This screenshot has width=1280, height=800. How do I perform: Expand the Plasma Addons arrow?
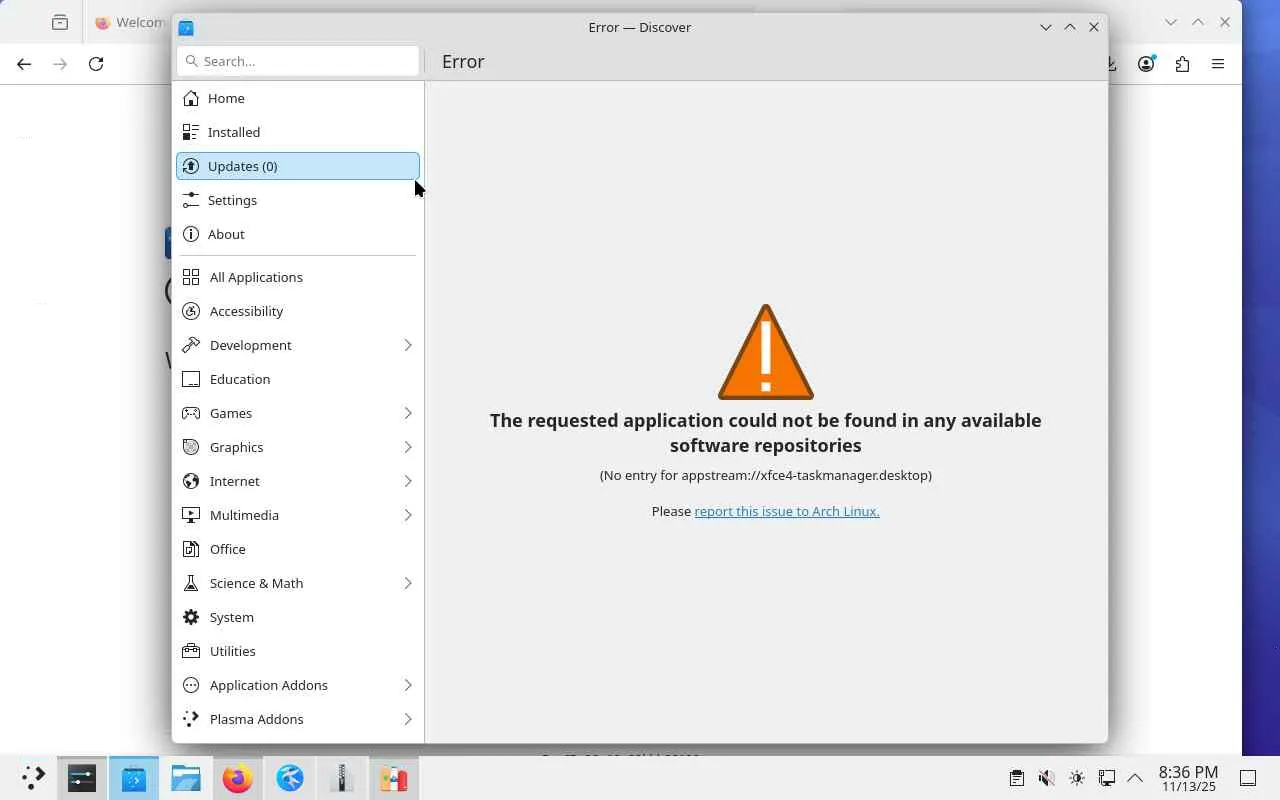click(408, 719)
